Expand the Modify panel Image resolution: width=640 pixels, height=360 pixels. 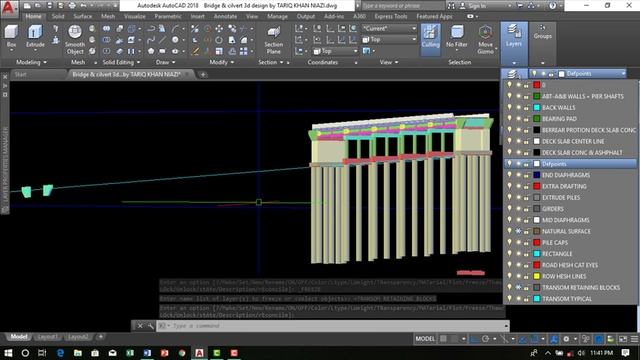(222, 62)
